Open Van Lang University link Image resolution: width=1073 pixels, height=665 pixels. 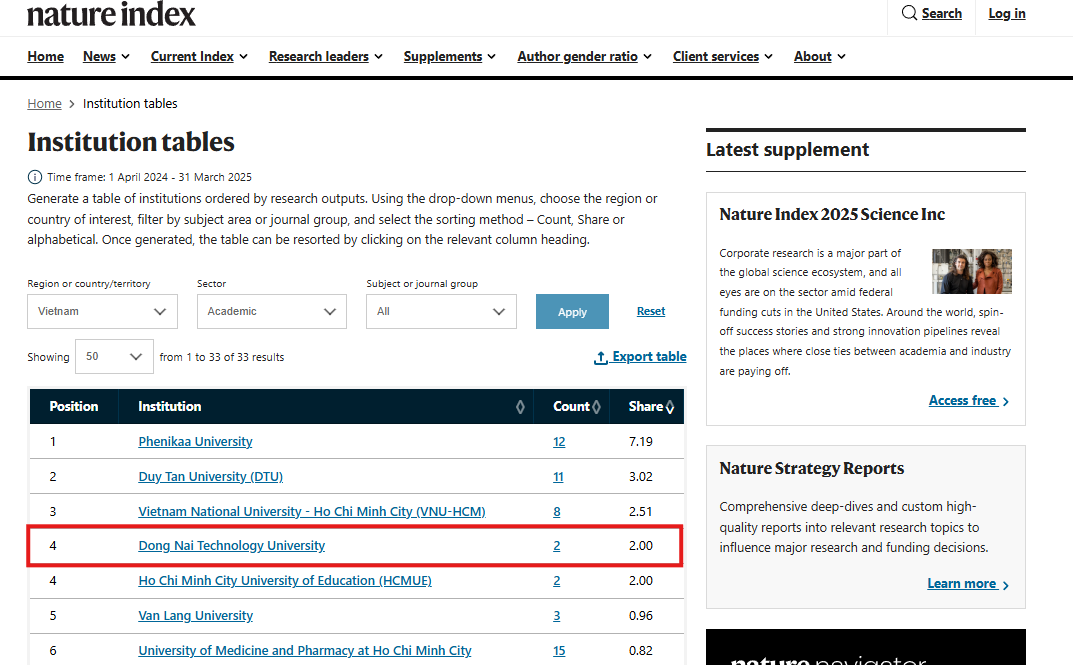pos(196,616)
